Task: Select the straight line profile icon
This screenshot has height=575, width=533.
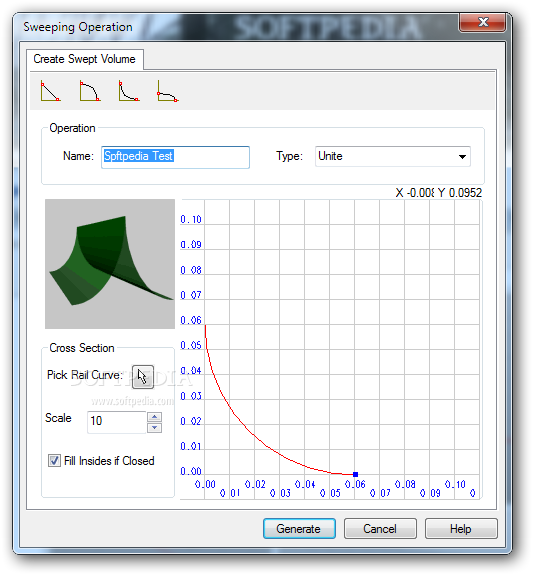Action: click(51, 91)
